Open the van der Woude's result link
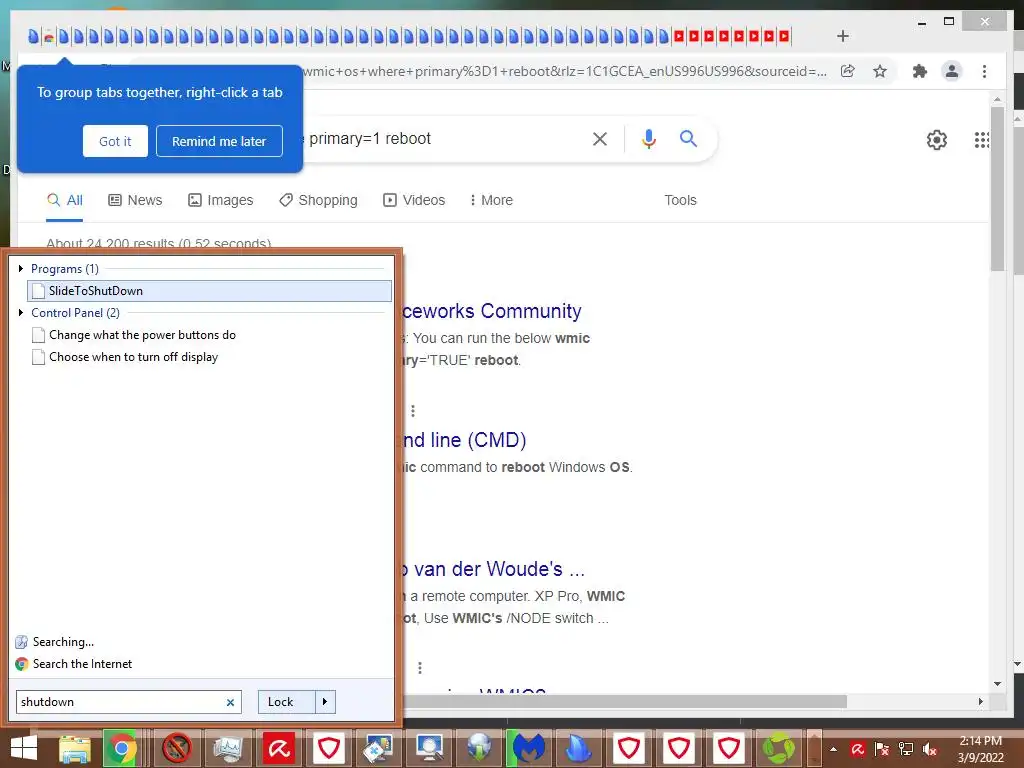Screen dimensions: 1024x768 pos(493,569)
